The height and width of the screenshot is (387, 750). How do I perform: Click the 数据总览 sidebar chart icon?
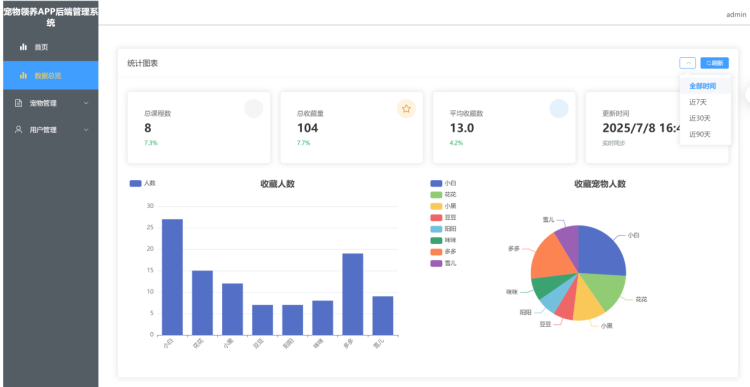pyautogui.click(x=23, y=76)
